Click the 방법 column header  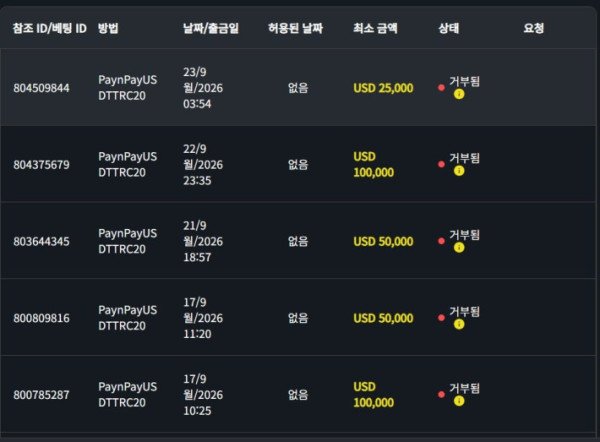tap(108, 28)
